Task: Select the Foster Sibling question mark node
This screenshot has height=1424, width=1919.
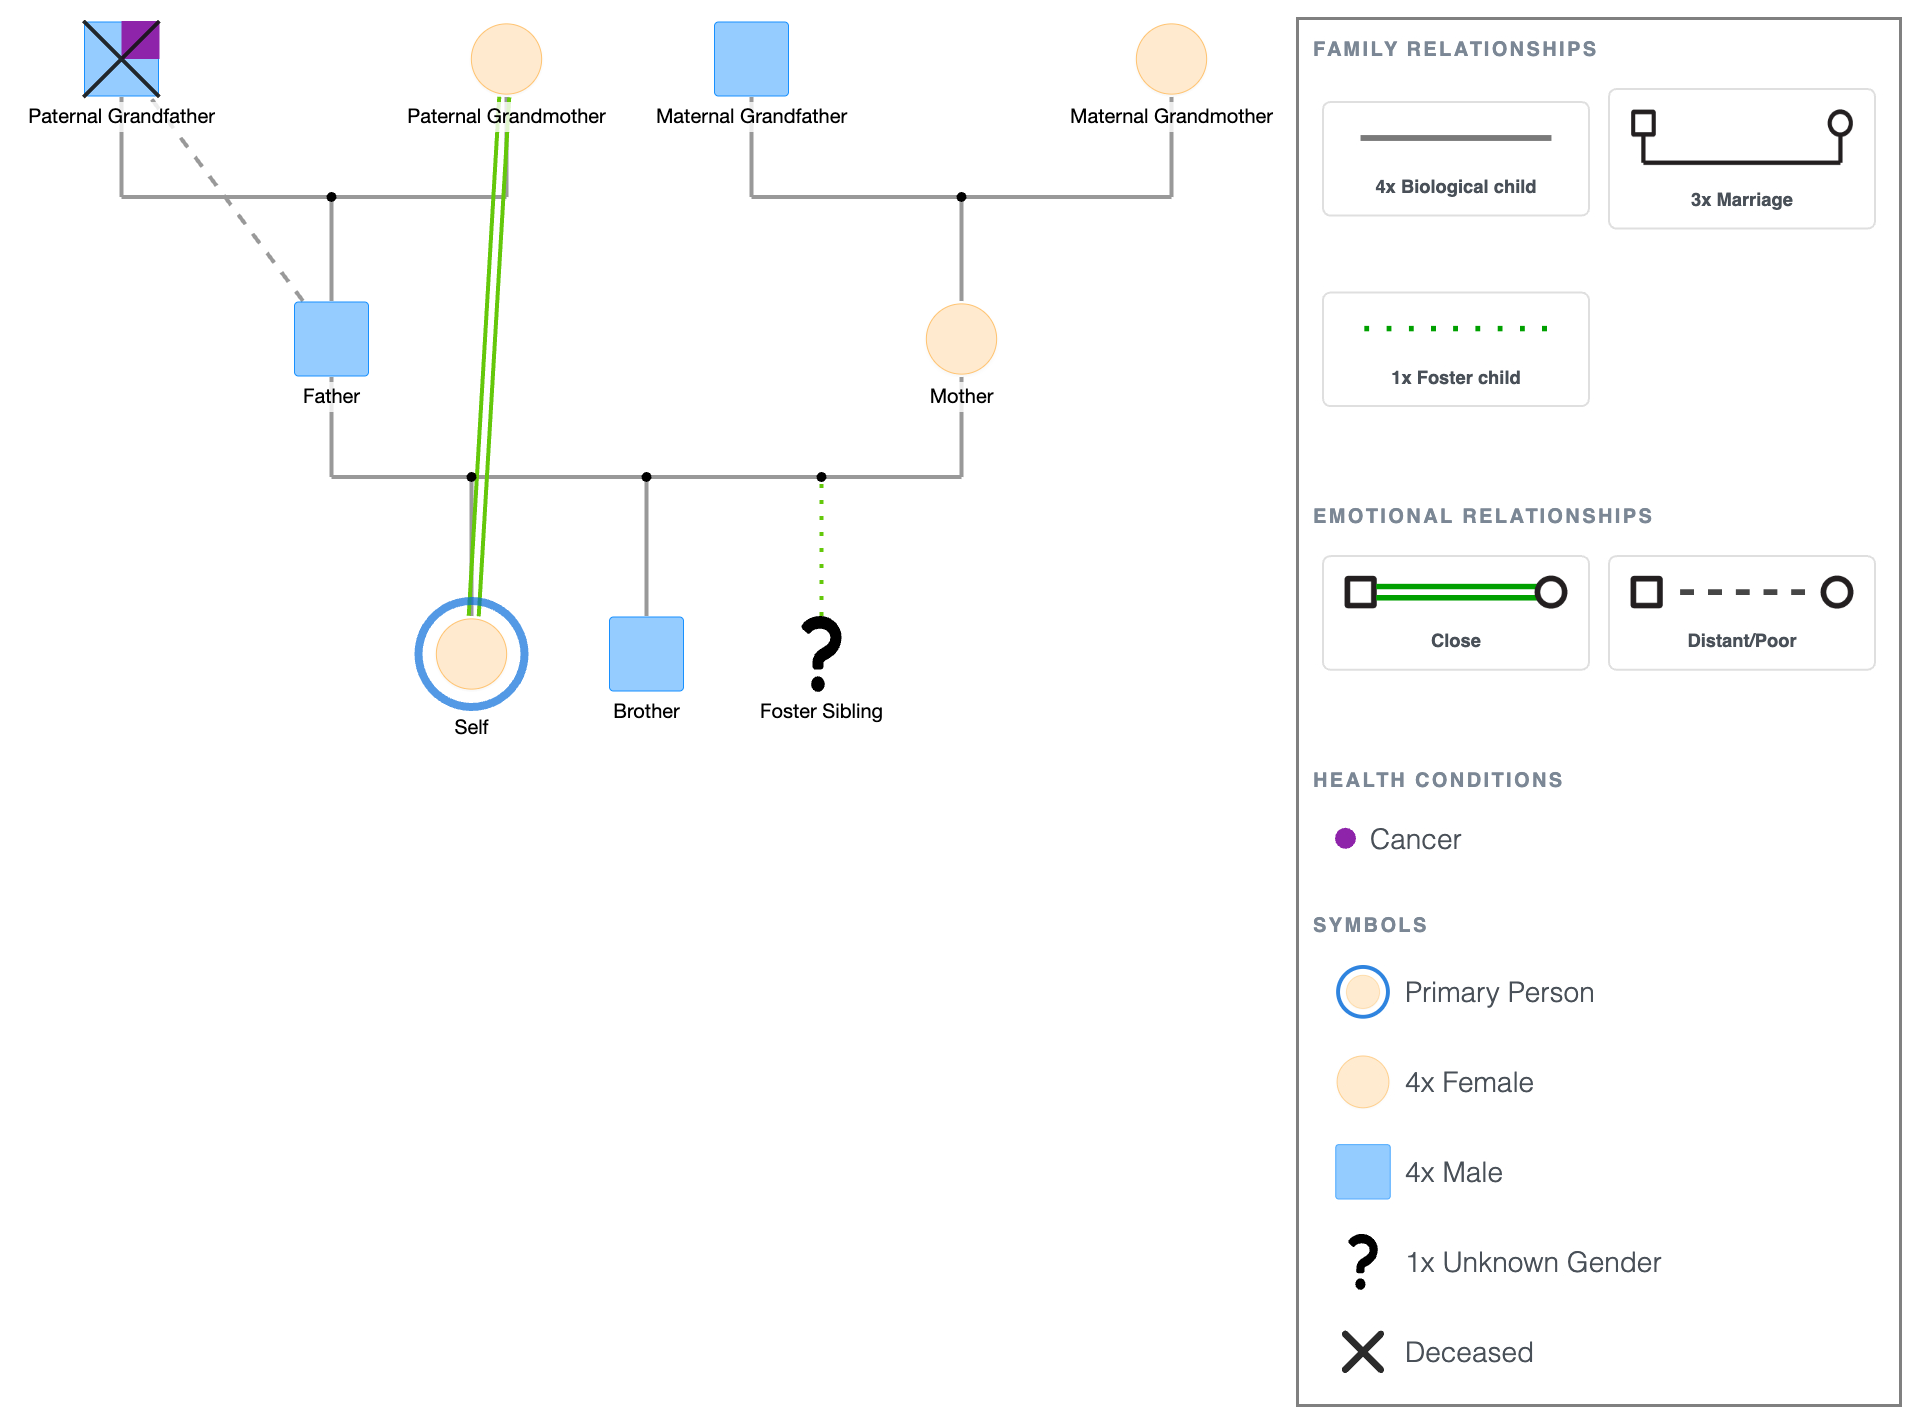Action: pos(821,654)
